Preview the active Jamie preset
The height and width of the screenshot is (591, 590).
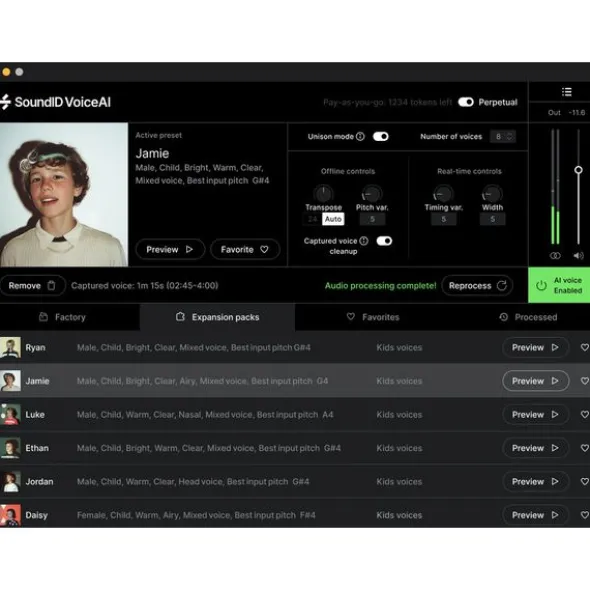click(x=170, y=250)
